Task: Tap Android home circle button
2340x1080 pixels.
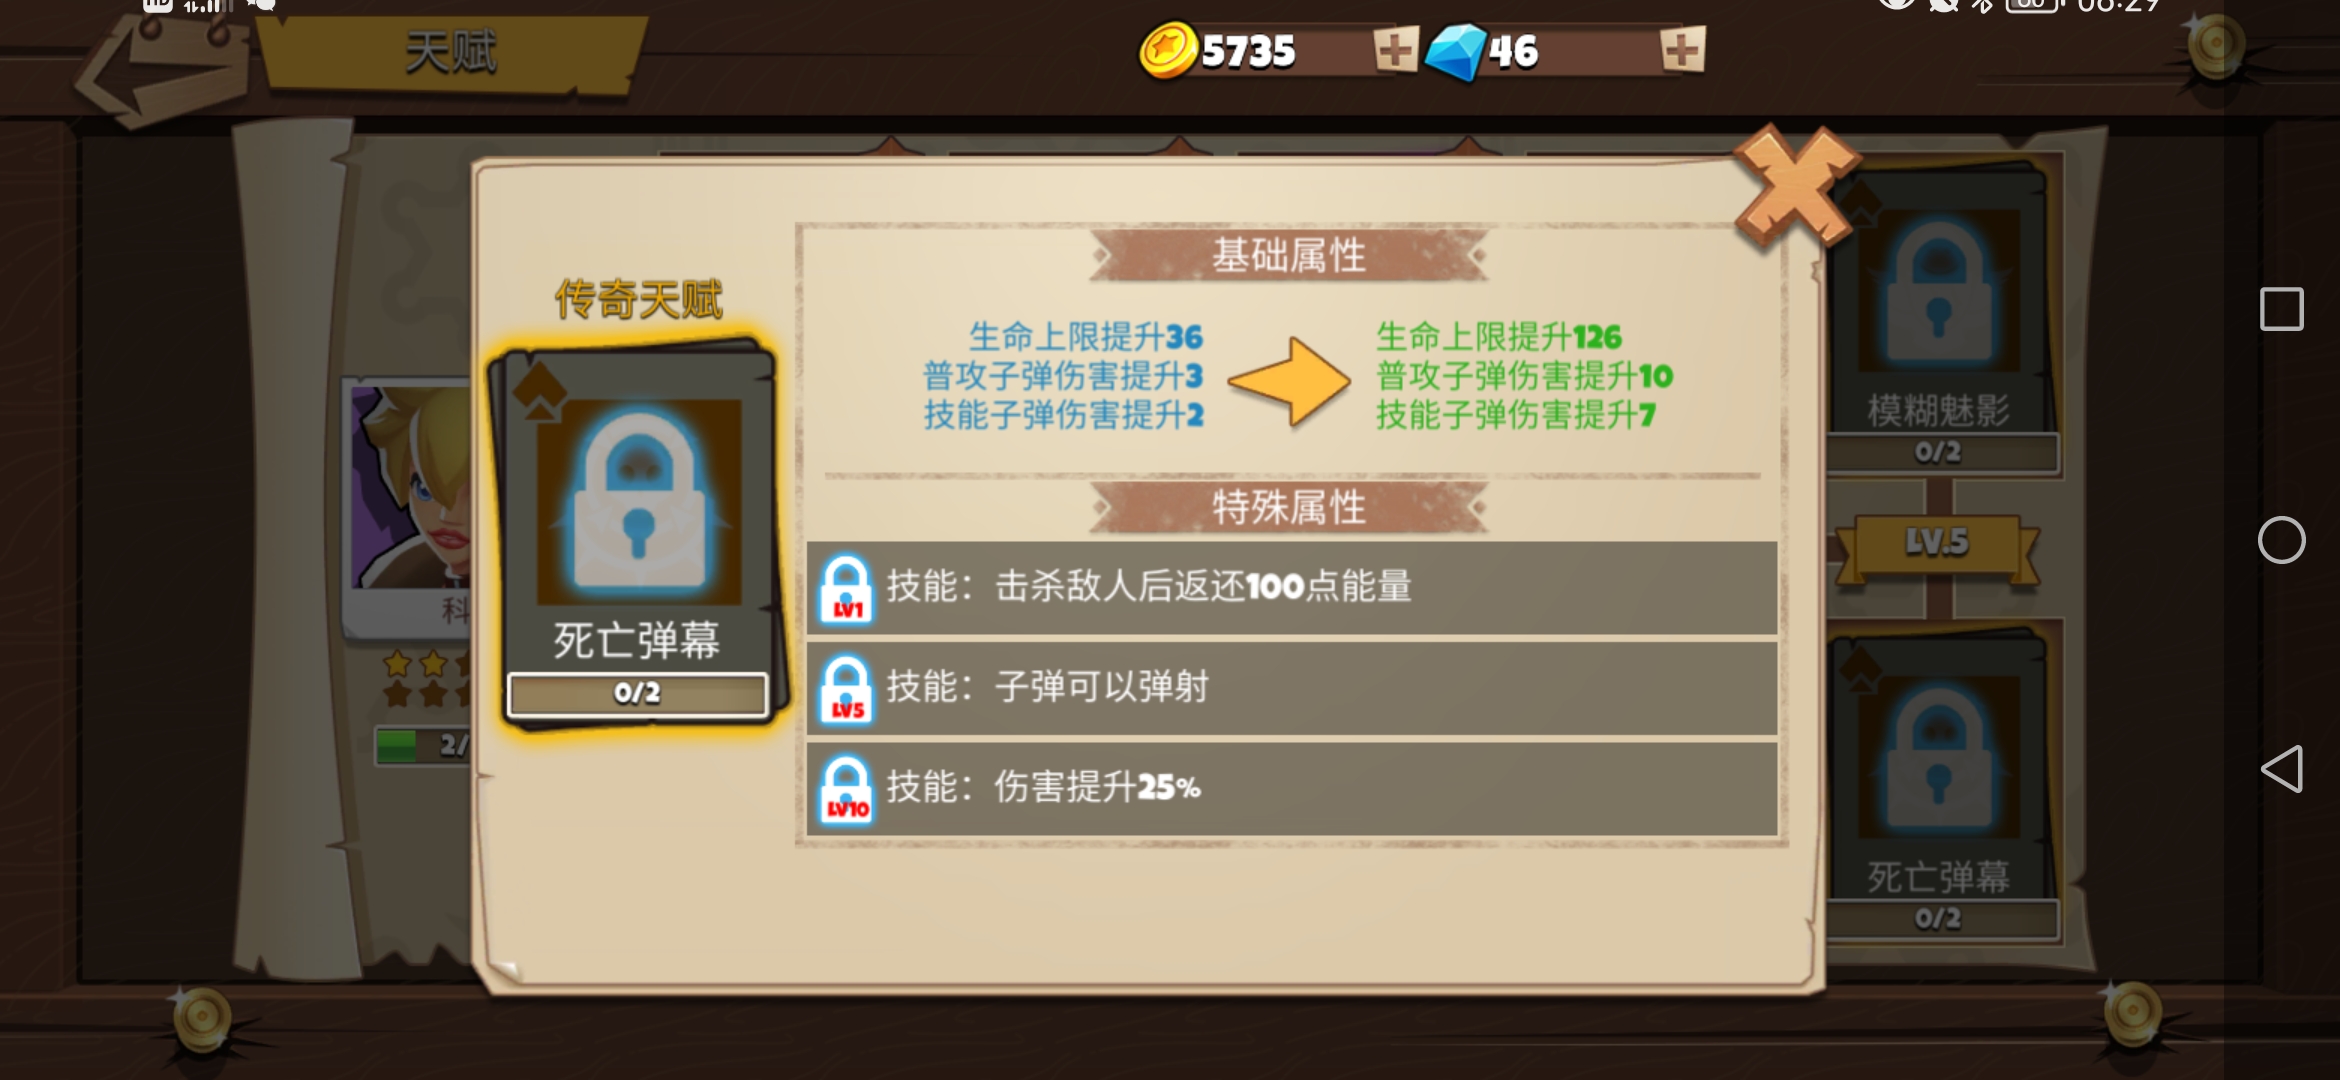Action: (x=2282, y=540)
